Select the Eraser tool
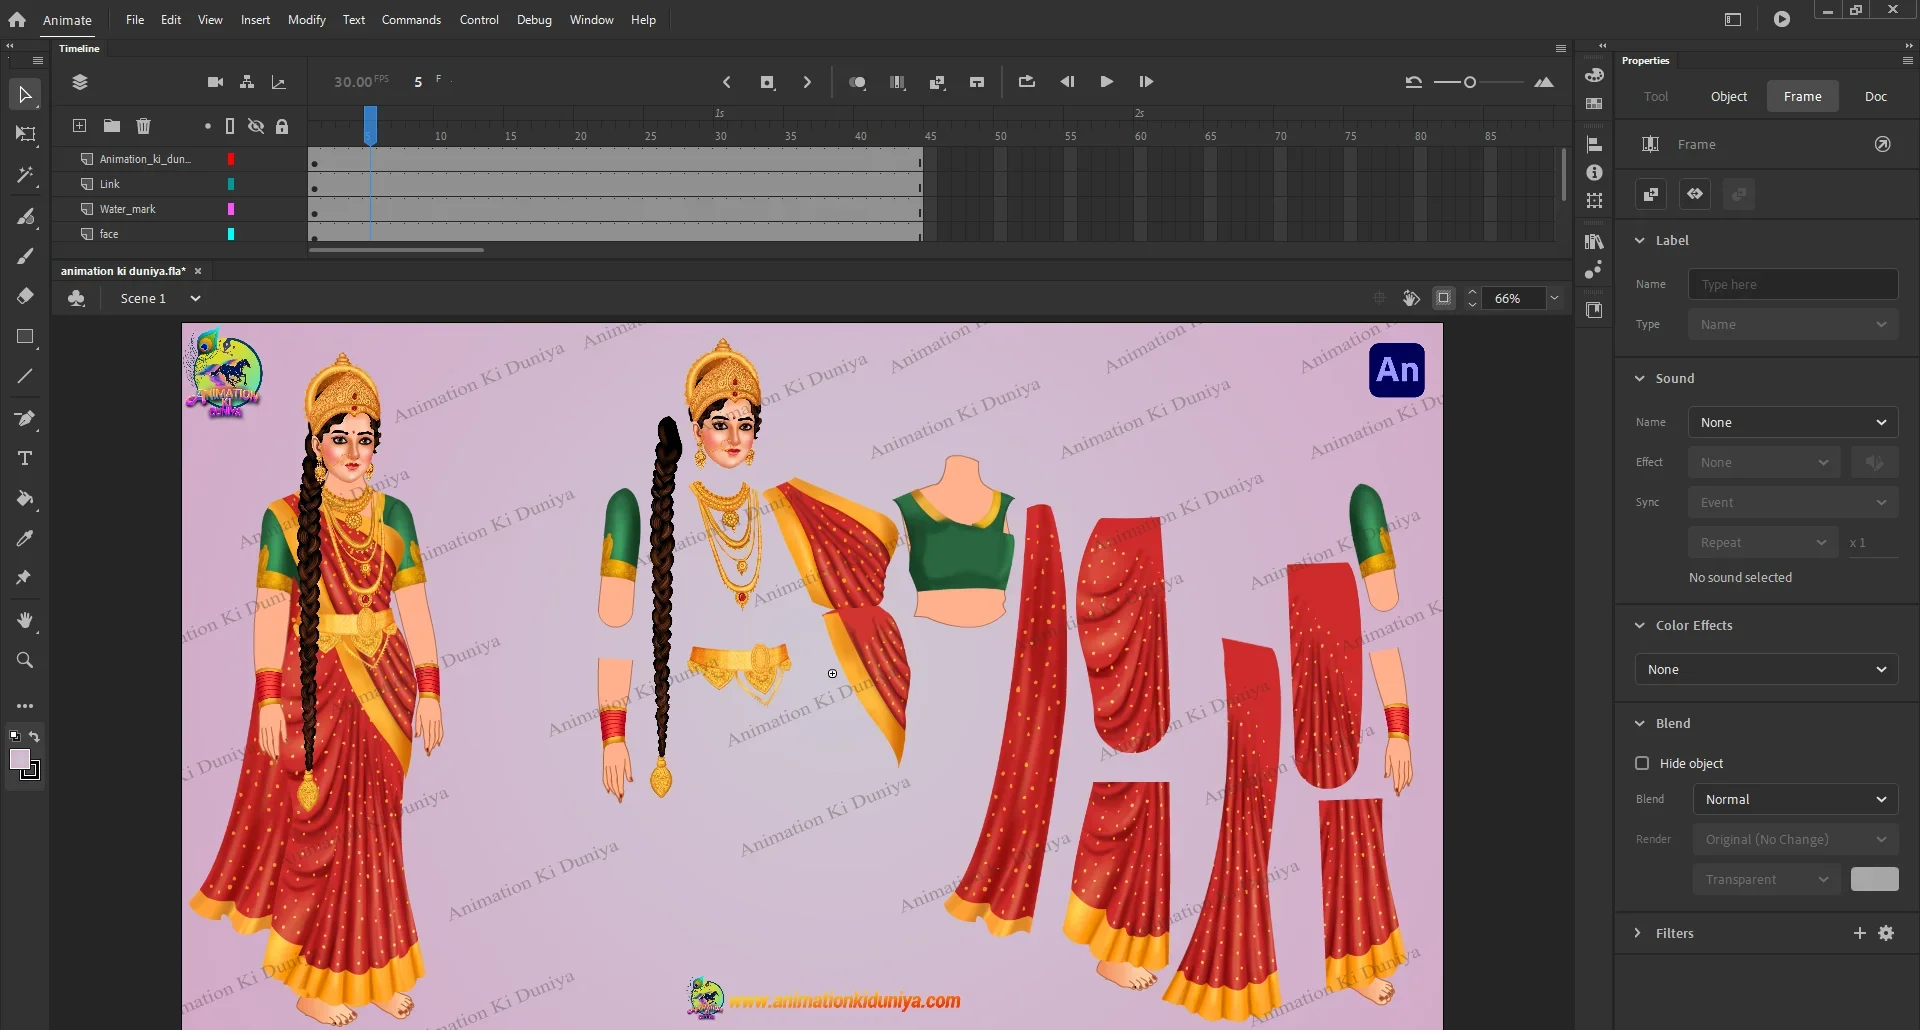 (25, 296)
